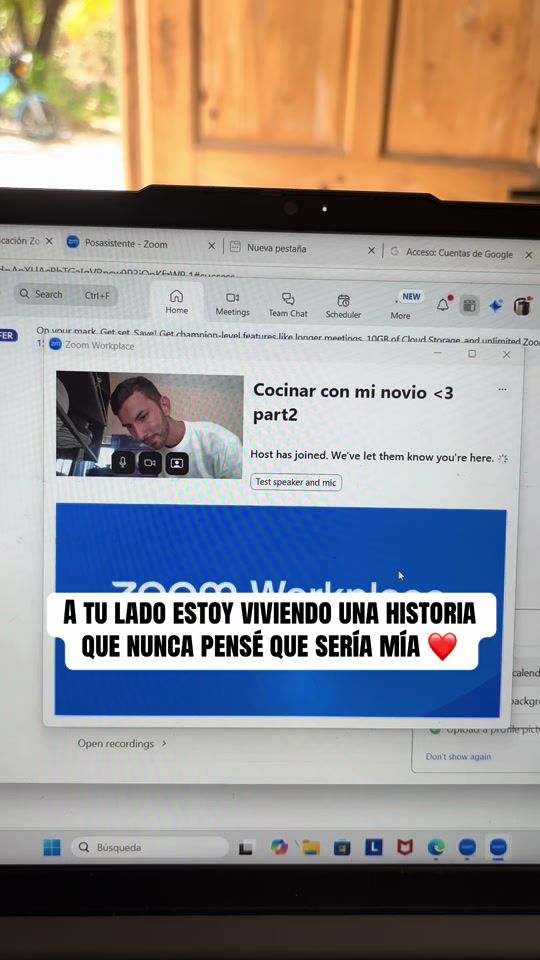Open the first Zoom taskbar icon
This screenshot has height=960, width=540.
tap(467, 847)
